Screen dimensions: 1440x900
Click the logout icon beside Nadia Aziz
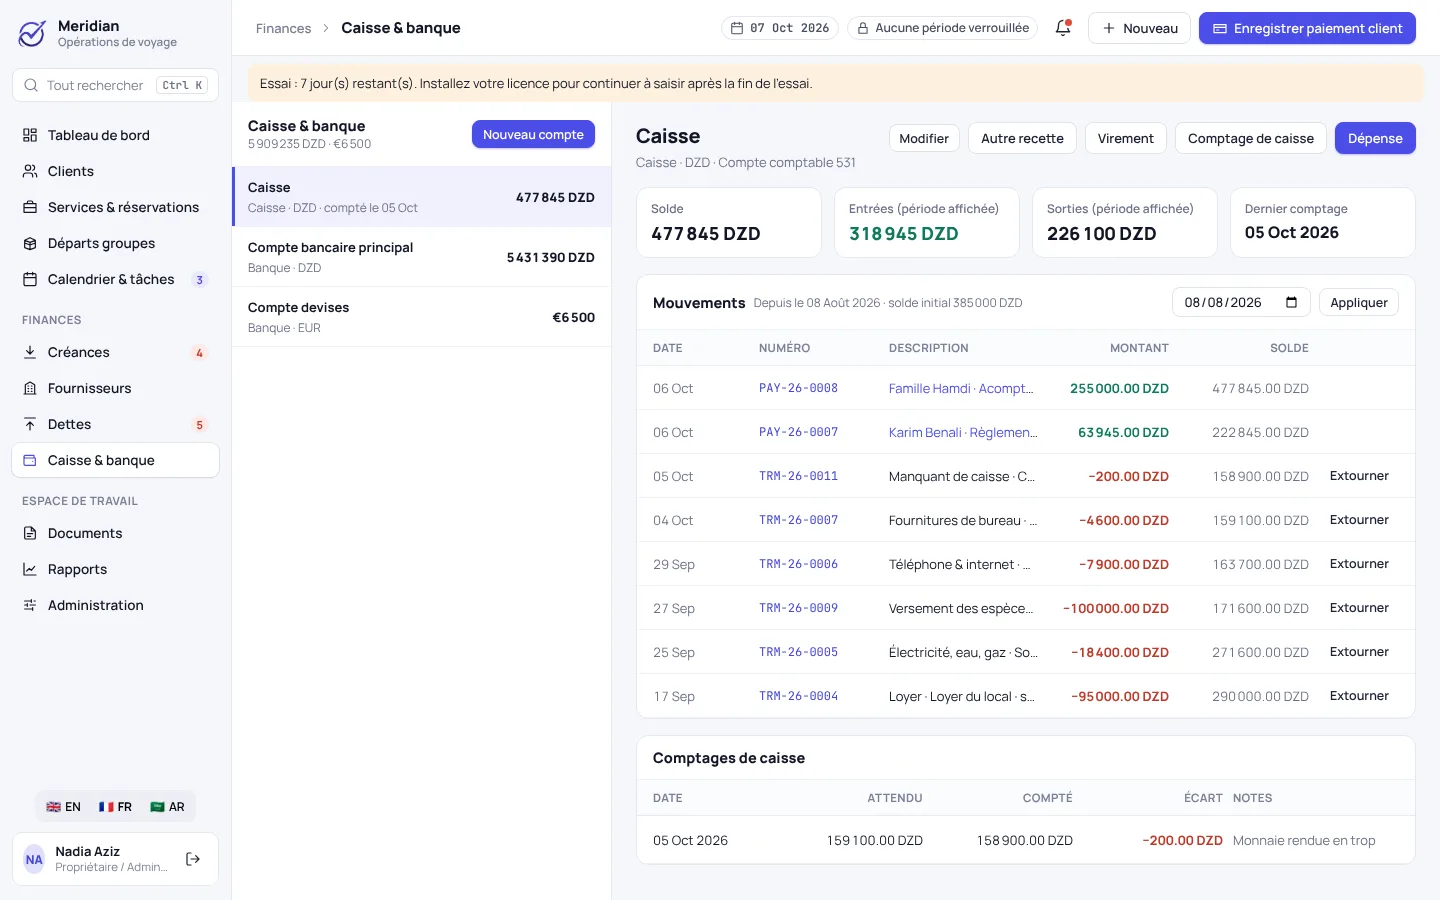tap(193, 859)
